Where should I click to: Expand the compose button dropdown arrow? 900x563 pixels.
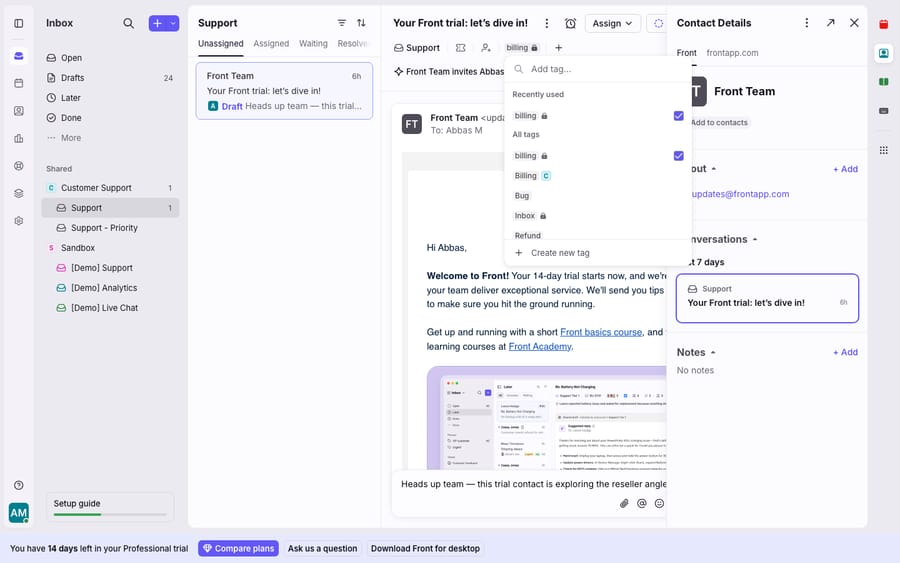point(173,23)
